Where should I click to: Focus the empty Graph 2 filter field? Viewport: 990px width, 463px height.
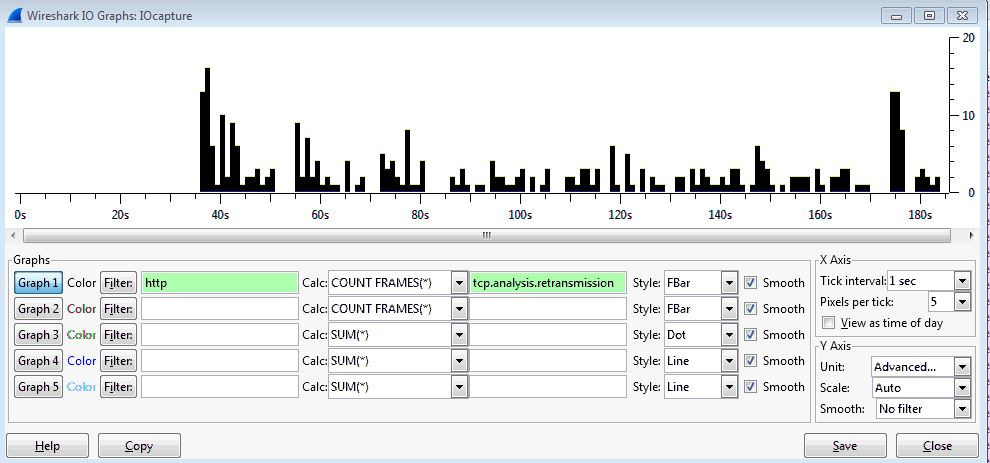219,309
